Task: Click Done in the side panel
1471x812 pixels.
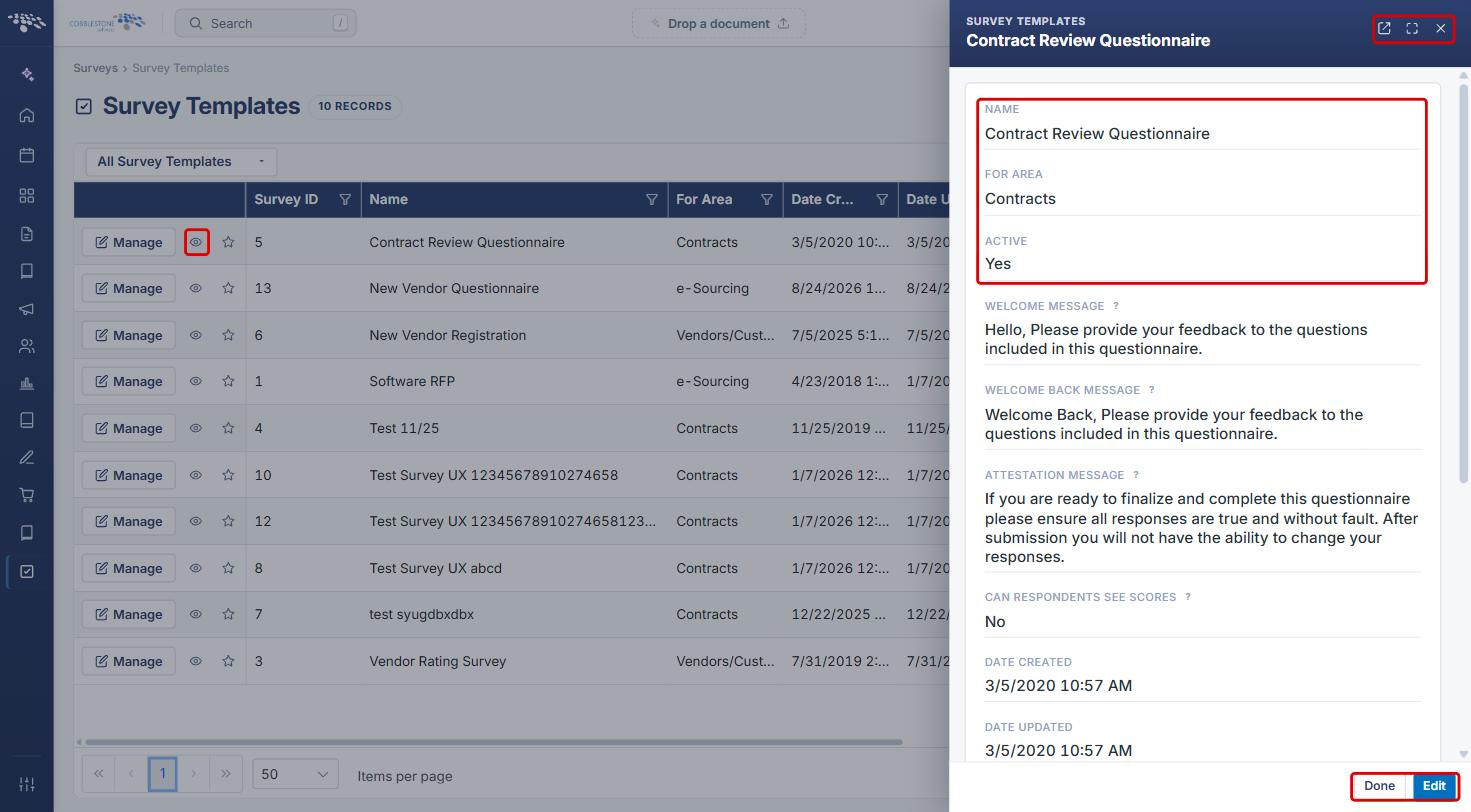Action: [x=1379, y=786]
